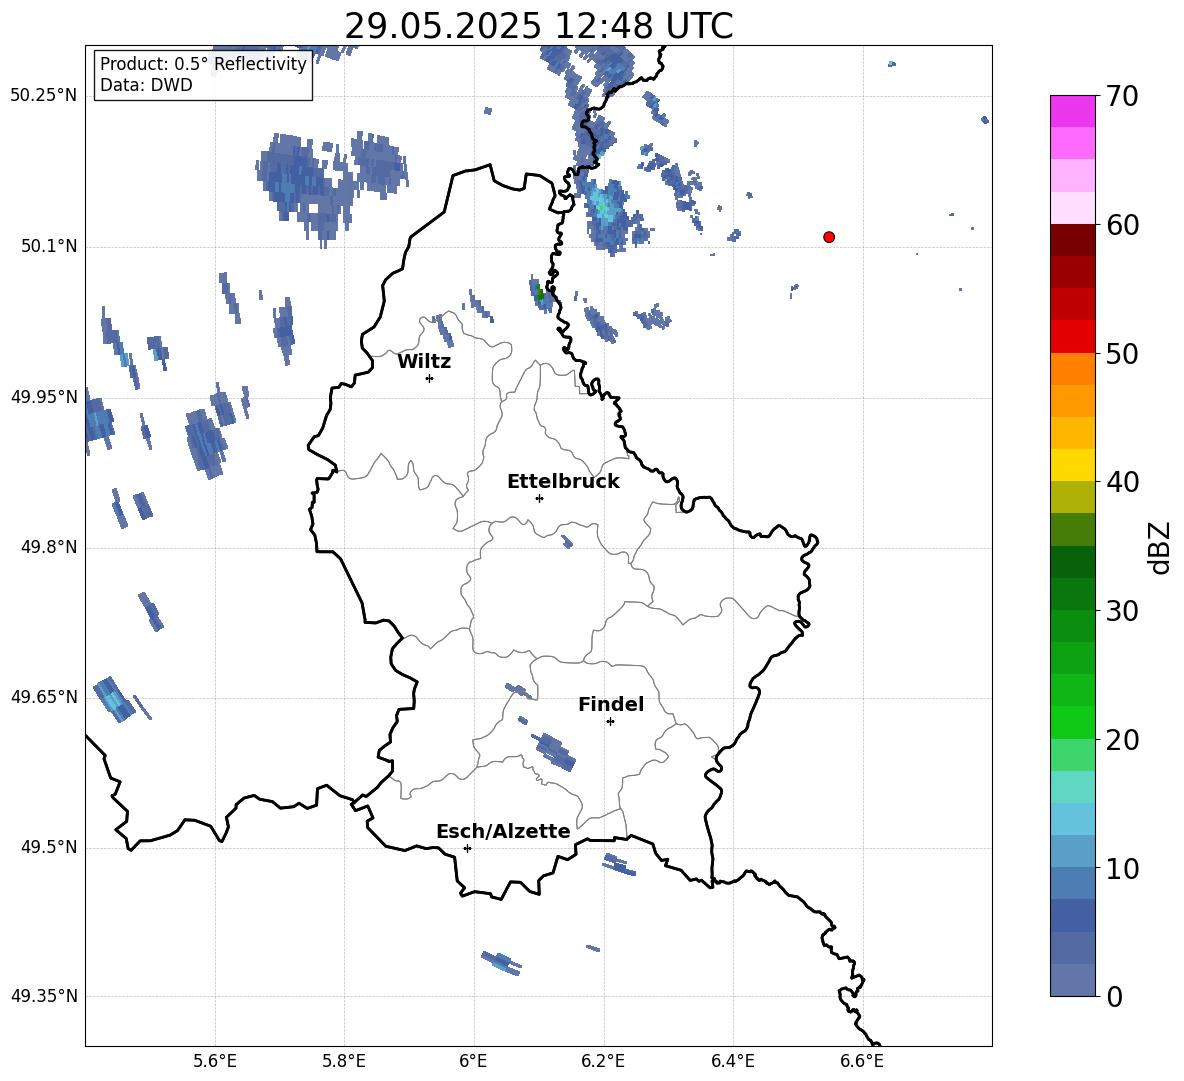Click the 49.65°N latitude label
Viewport: 1184px width, 1081px height.
coord(44,696)
